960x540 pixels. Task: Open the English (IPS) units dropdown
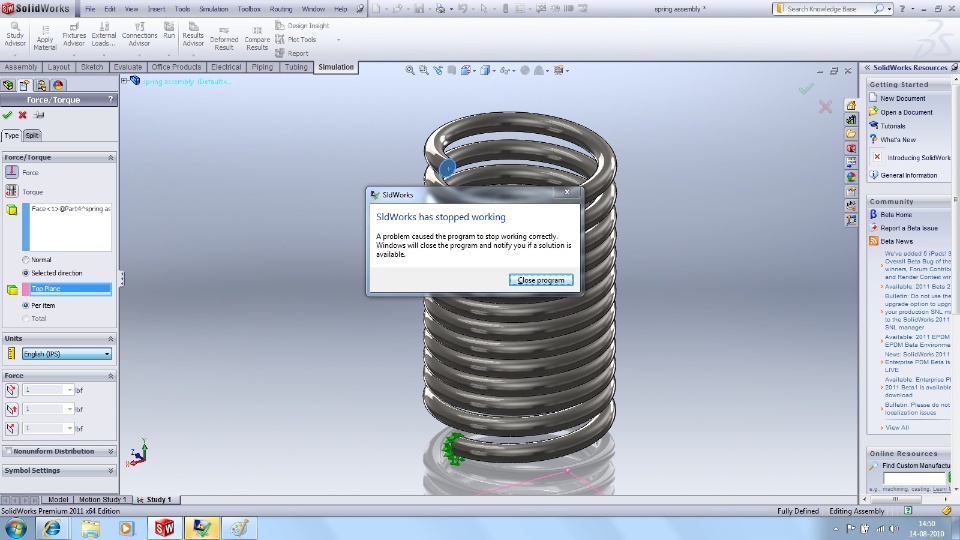(67, 354)
